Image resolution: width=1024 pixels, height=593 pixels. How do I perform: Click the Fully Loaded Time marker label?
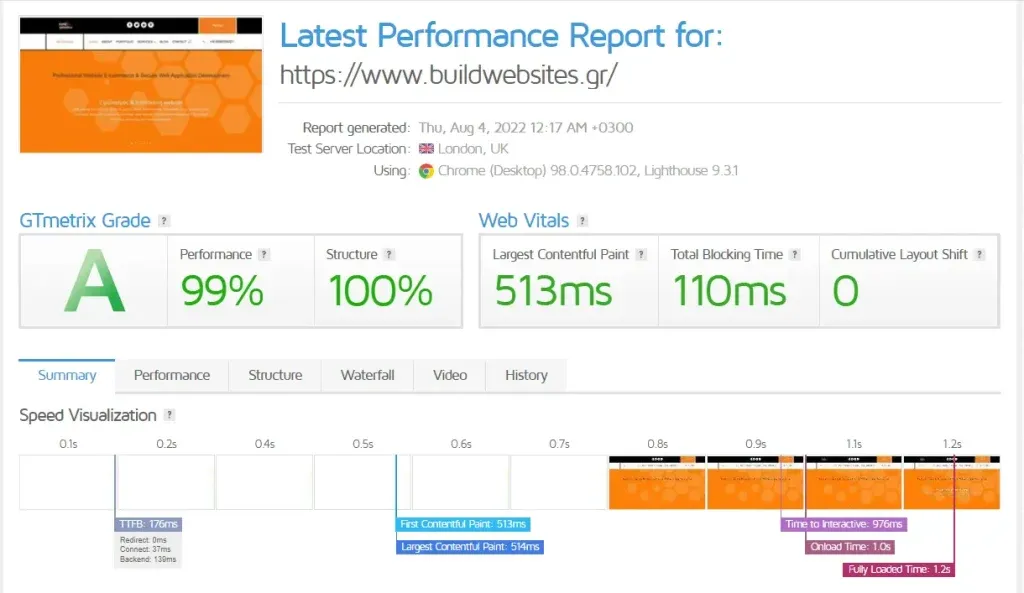click(x=897, y=569)
